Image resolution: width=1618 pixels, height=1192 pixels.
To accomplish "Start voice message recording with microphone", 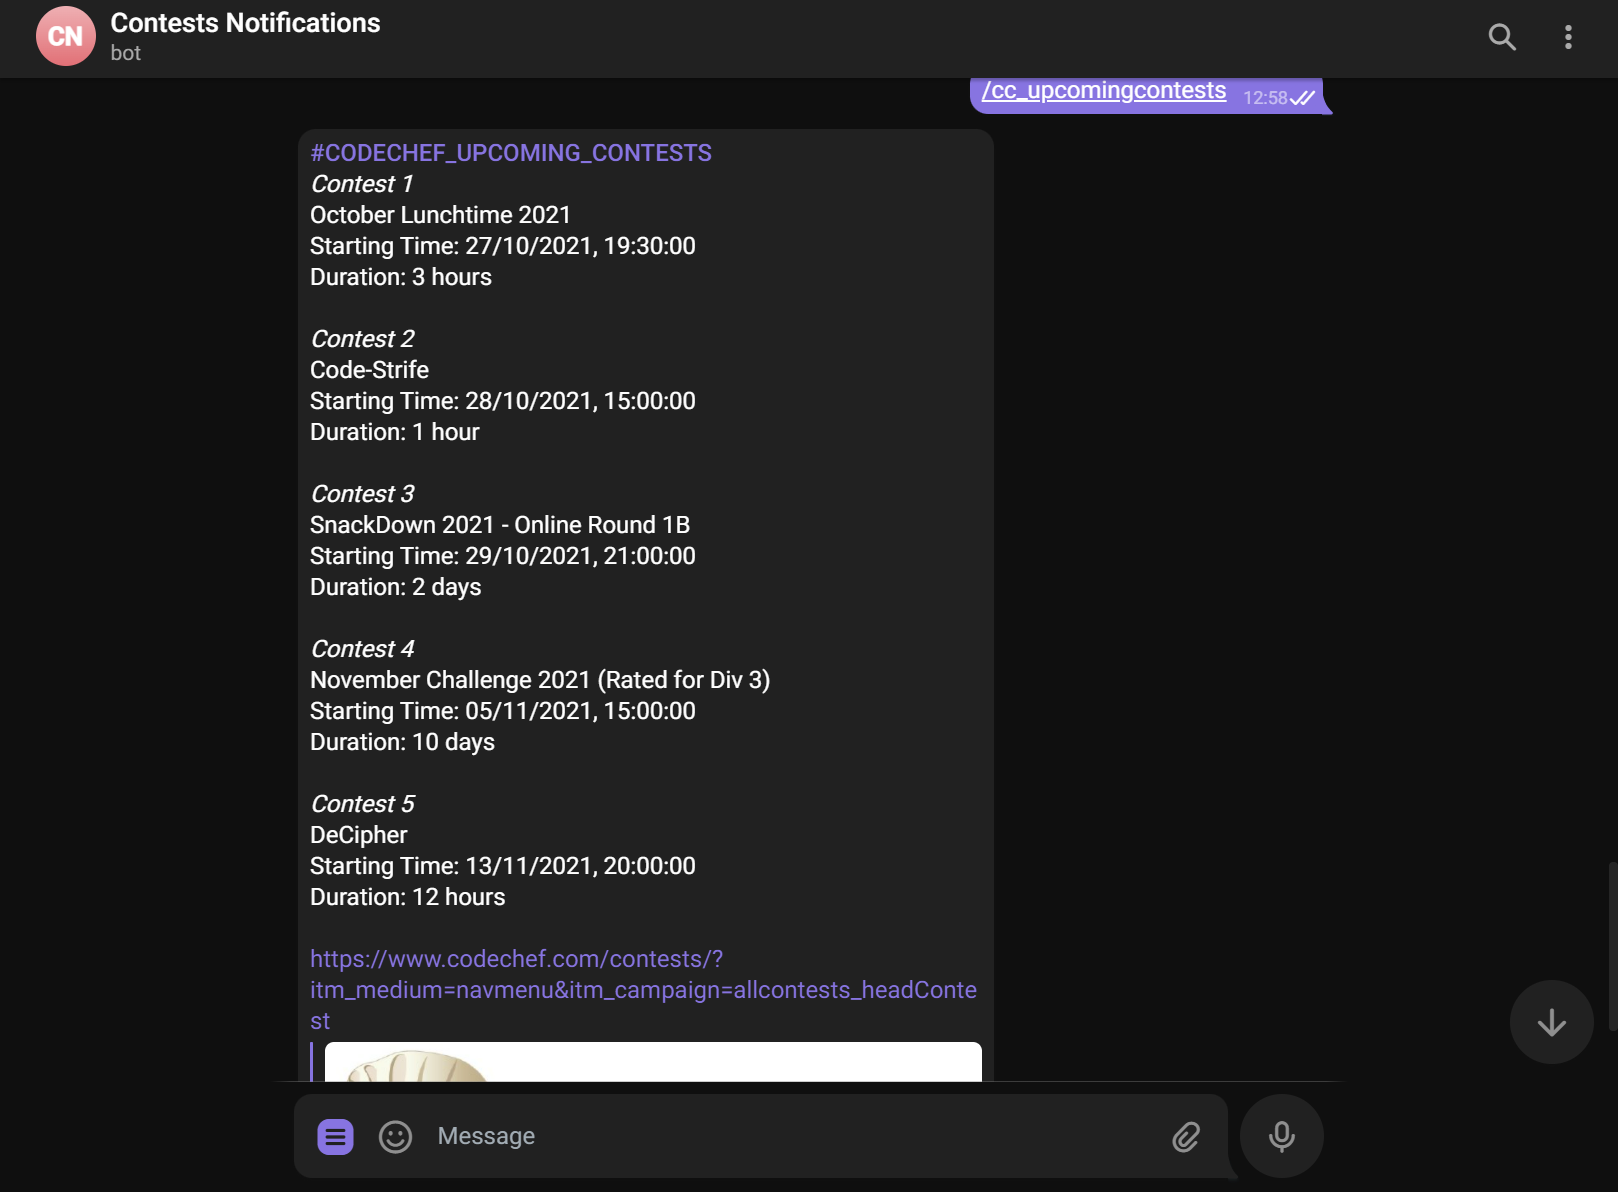I will 1282,1136.
